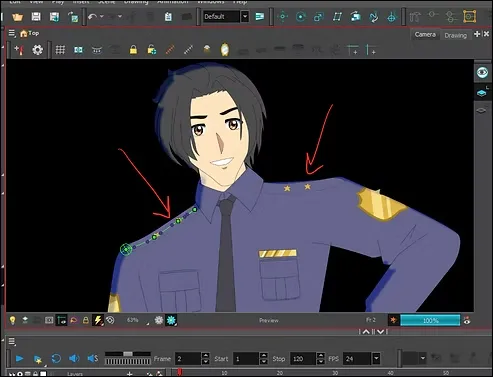Toggle the small lock icon in bottom bar
Viewport: 493px width, 377px height.
pos(86,320)
